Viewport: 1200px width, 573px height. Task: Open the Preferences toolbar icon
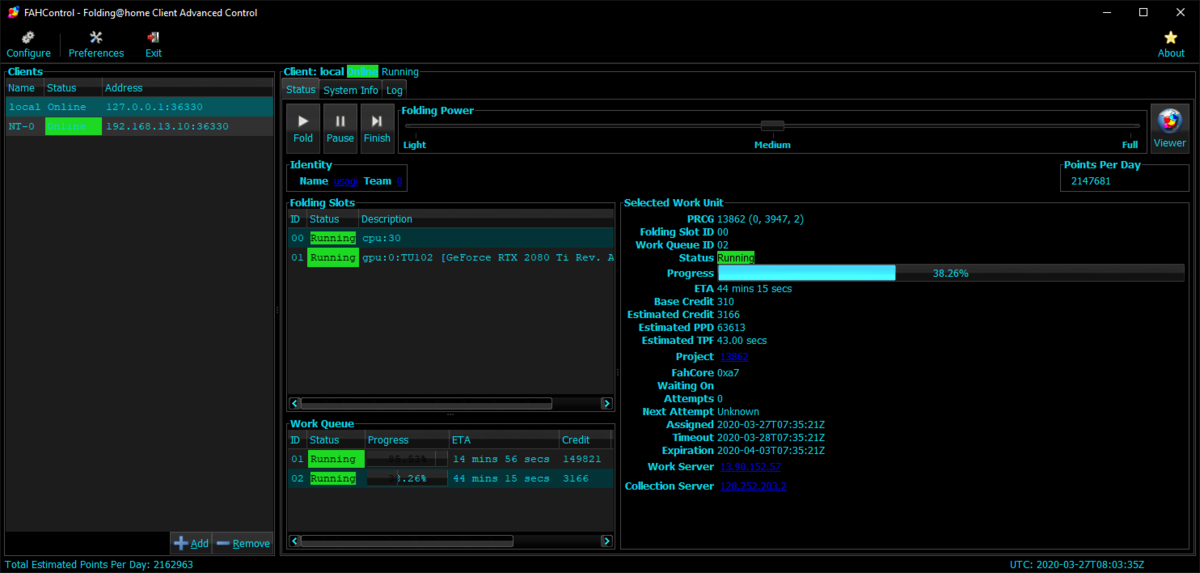click(x=96, y=45)
